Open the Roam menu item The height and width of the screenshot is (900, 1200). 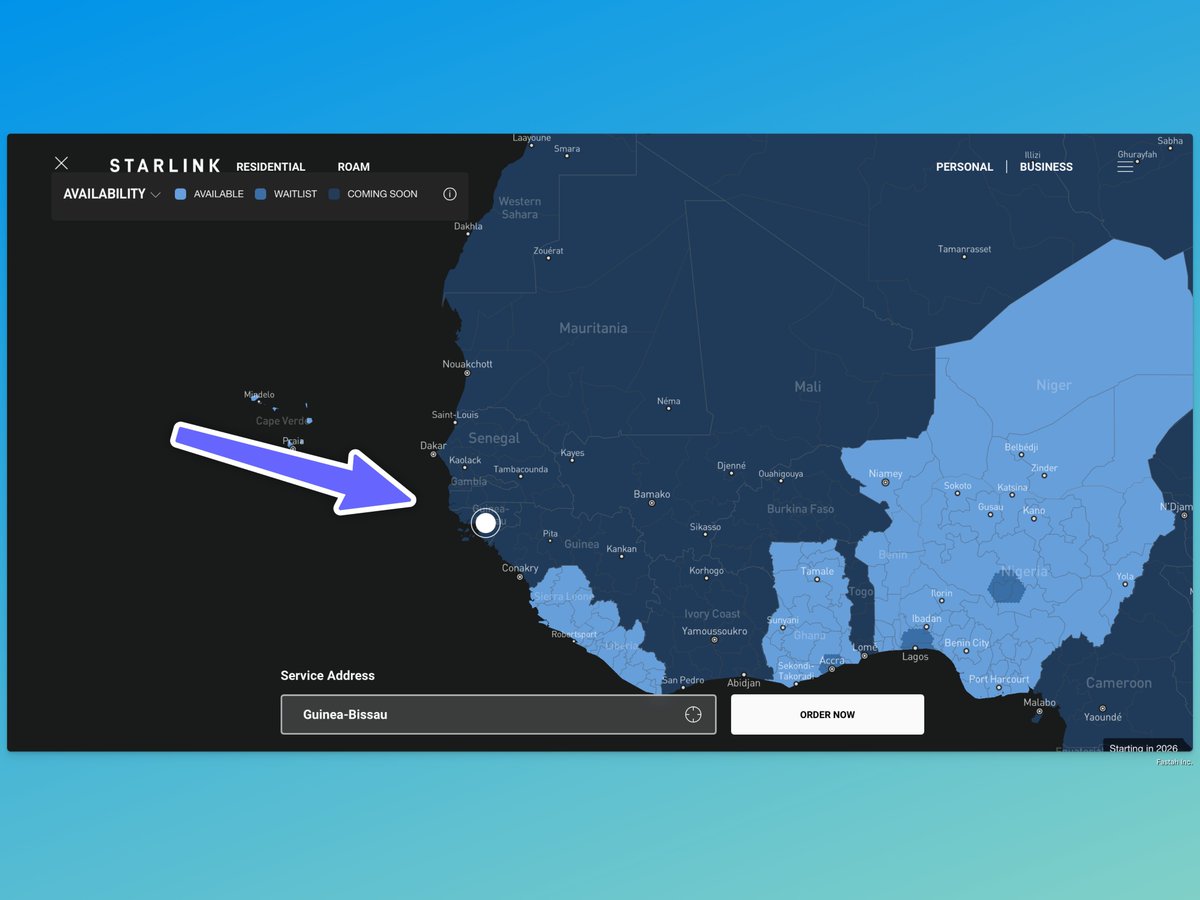tap(354, 167)
